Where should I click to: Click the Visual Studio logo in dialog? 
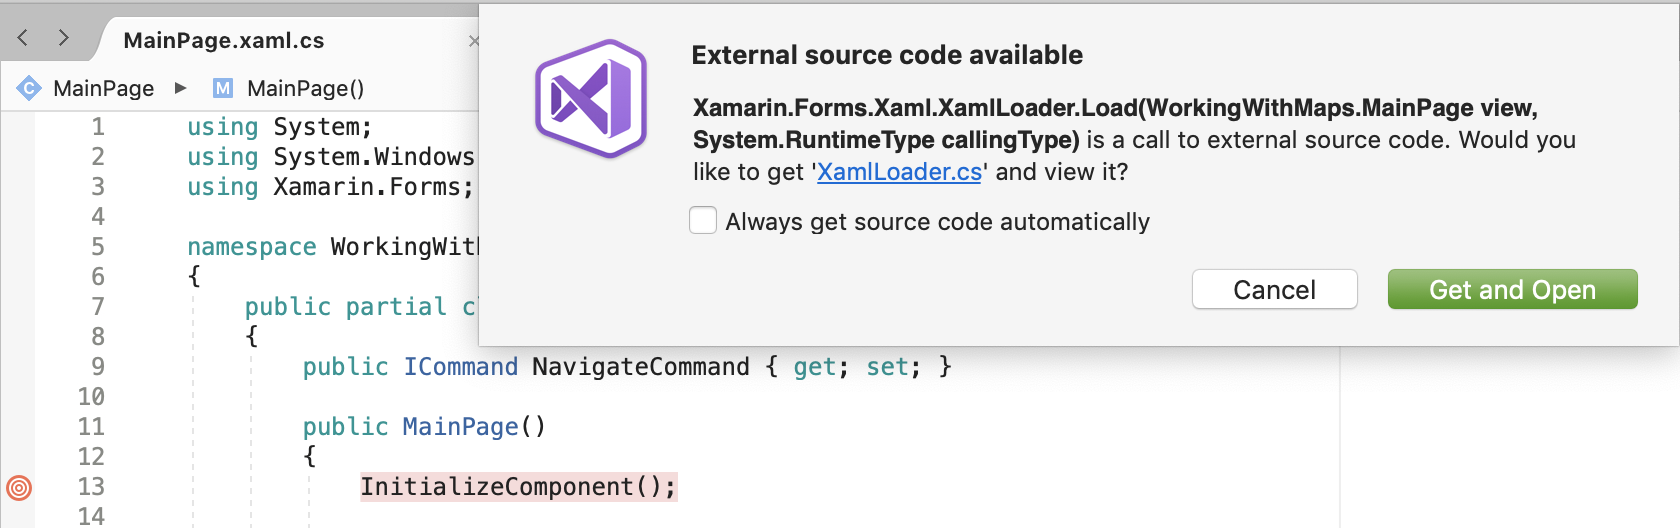tap(591, 99)
